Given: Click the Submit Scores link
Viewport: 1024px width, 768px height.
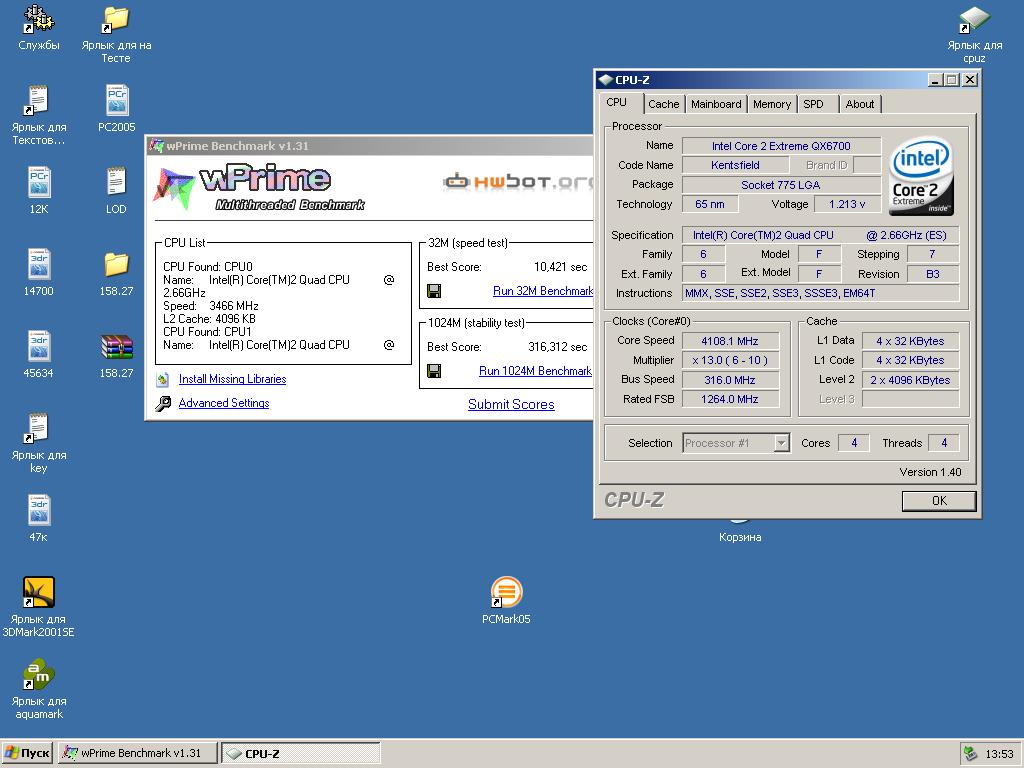Looking at the screenshot, I should (x=511, y=404).
